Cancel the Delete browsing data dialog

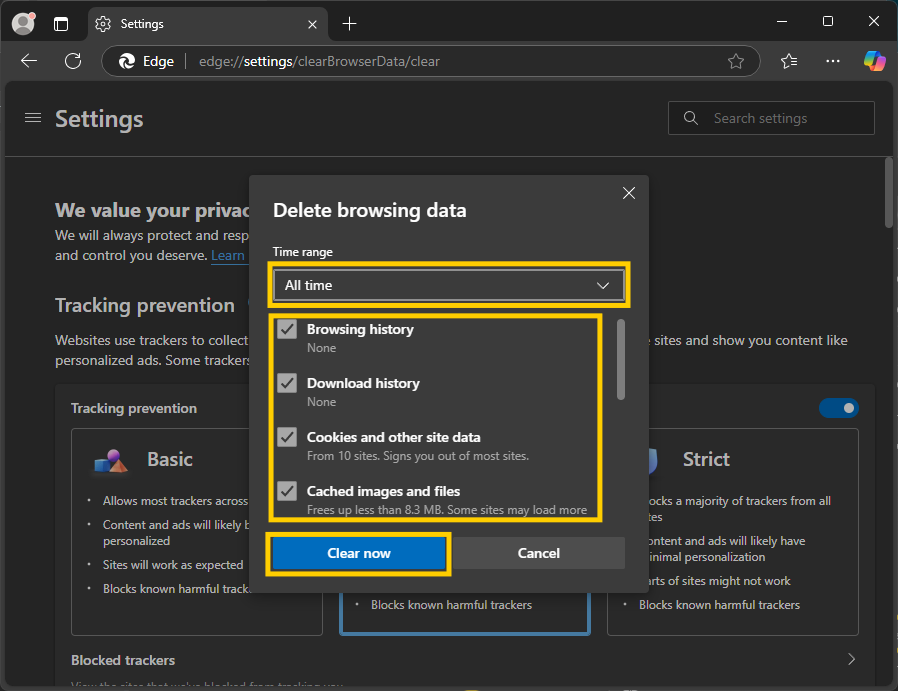pyautogui.click(x=538, y=553)
